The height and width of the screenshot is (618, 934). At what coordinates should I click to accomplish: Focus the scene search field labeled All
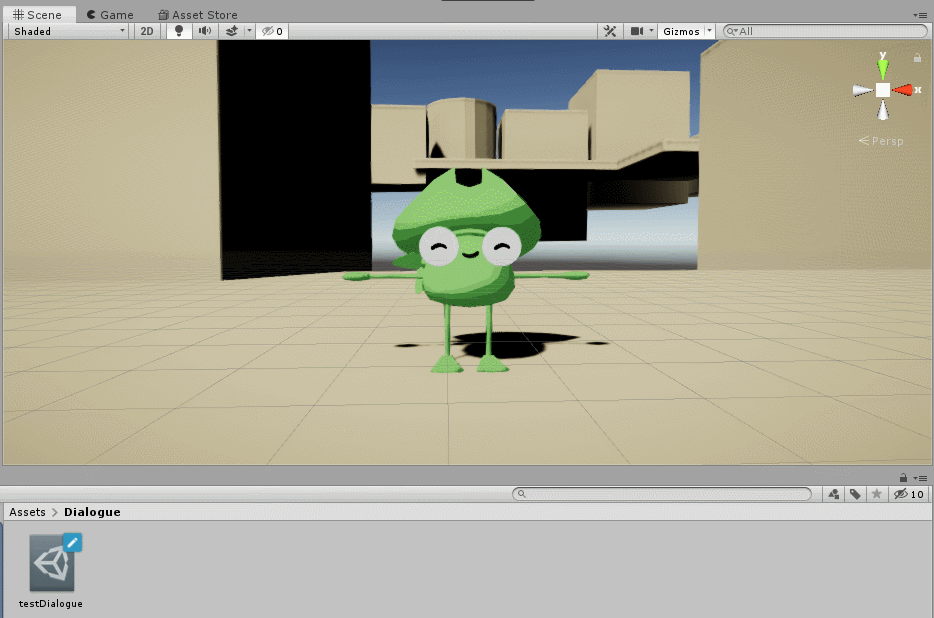point(824,31)
